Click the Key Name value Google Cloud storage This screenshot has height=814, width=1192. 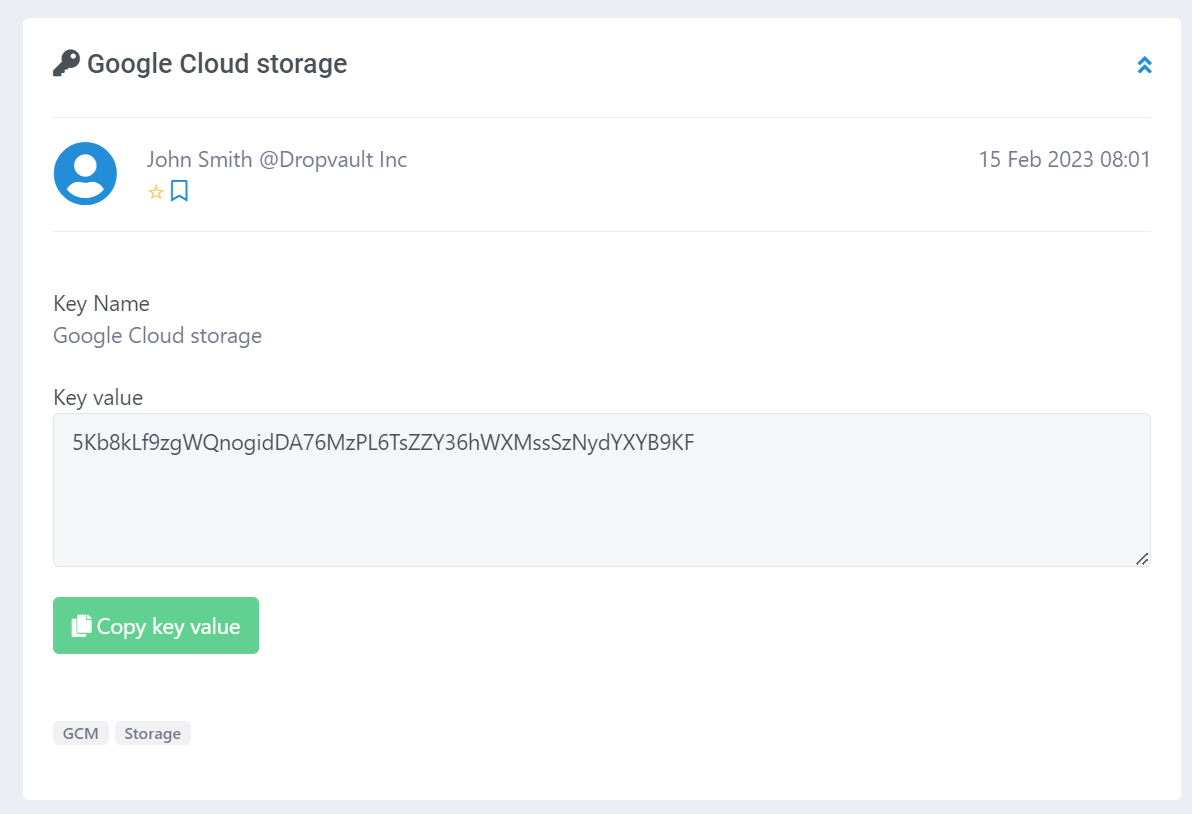[157, 335]
